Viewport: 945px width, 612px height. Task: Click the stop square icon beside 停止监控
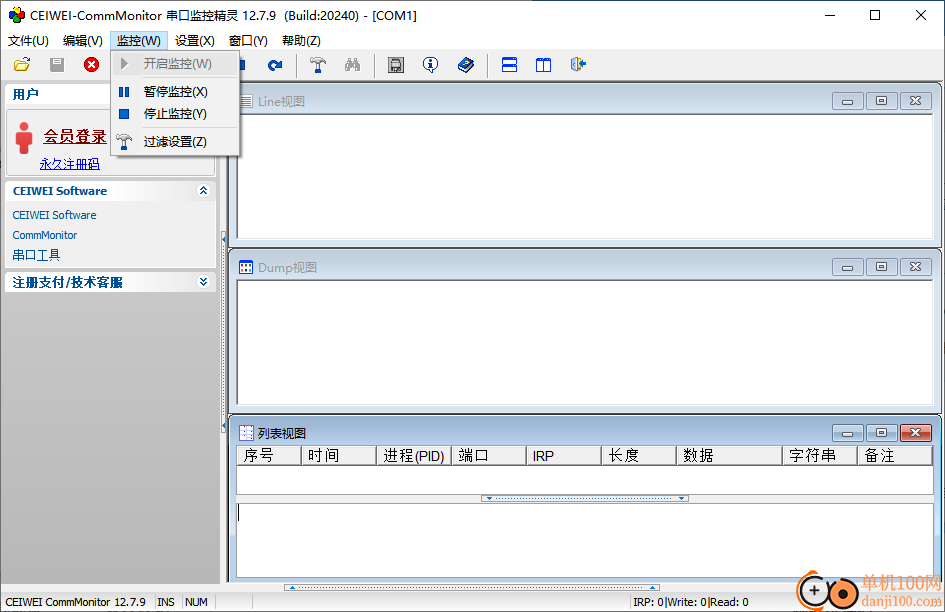124,113
